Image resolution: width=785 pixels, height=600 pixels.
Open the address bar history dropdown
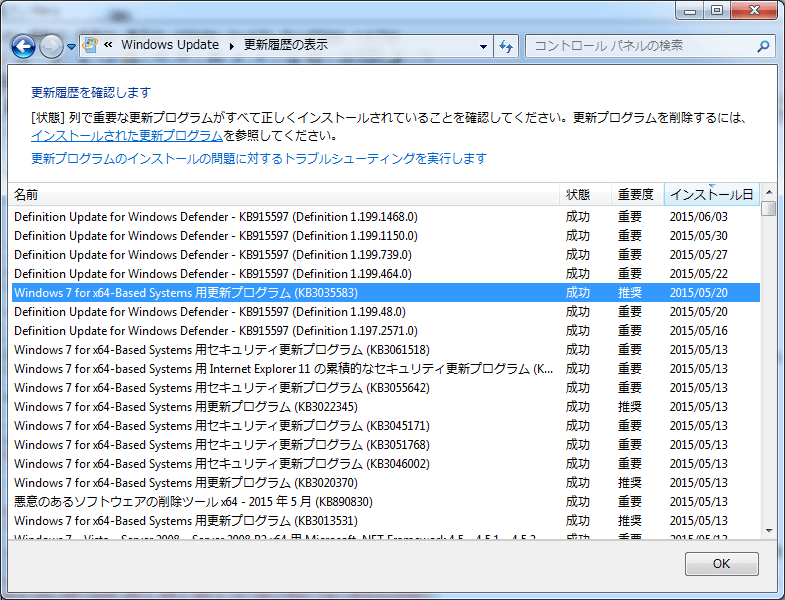(x=483, y=47)
